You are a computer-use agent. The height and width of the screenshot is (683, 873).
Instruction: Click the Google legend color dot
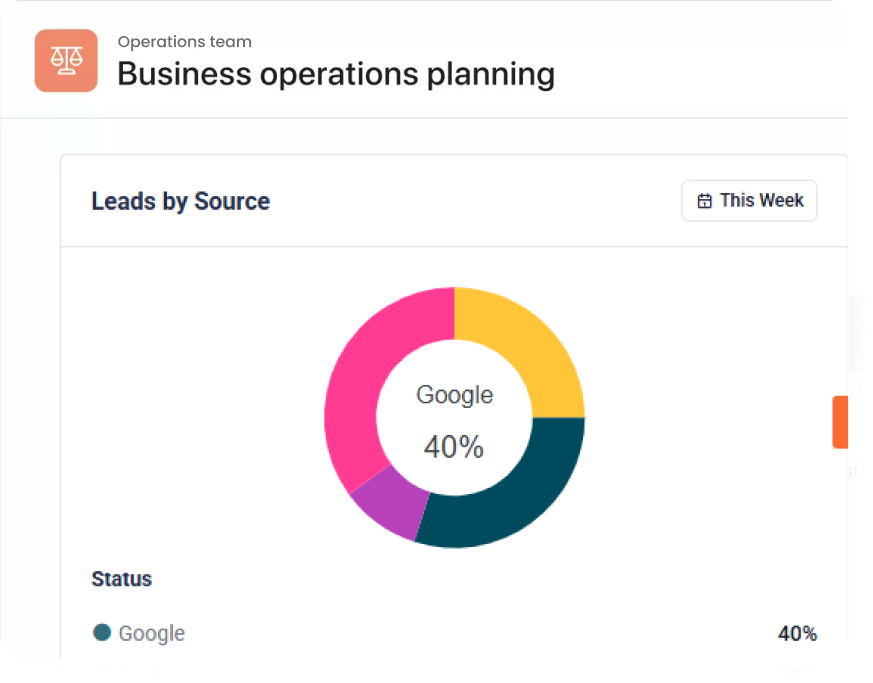(101, 632)
